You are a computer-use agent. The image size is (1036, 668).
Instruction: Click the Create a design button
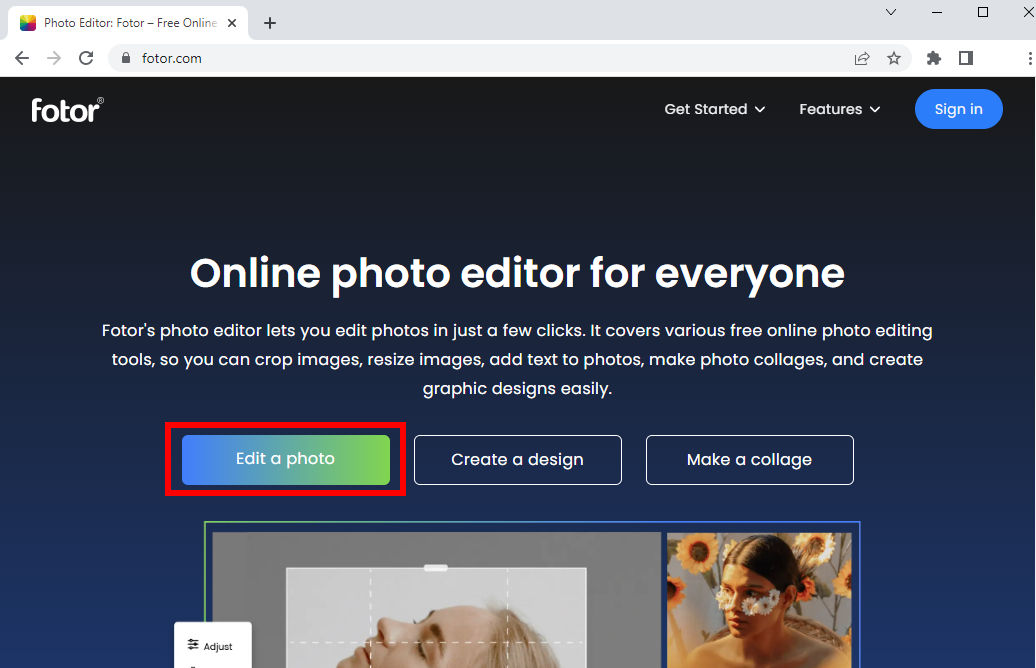tap(517, 460)
